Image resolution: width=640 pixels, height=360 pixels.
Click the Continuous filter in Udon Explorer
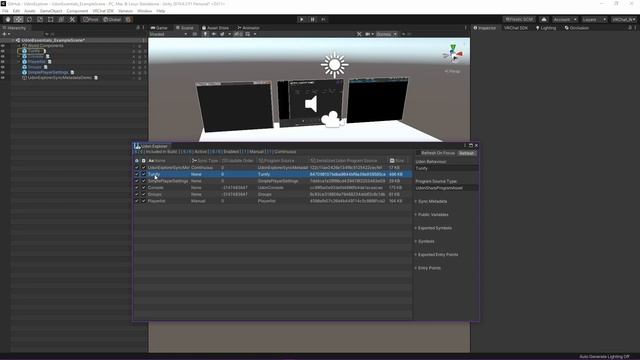point(285,152)
